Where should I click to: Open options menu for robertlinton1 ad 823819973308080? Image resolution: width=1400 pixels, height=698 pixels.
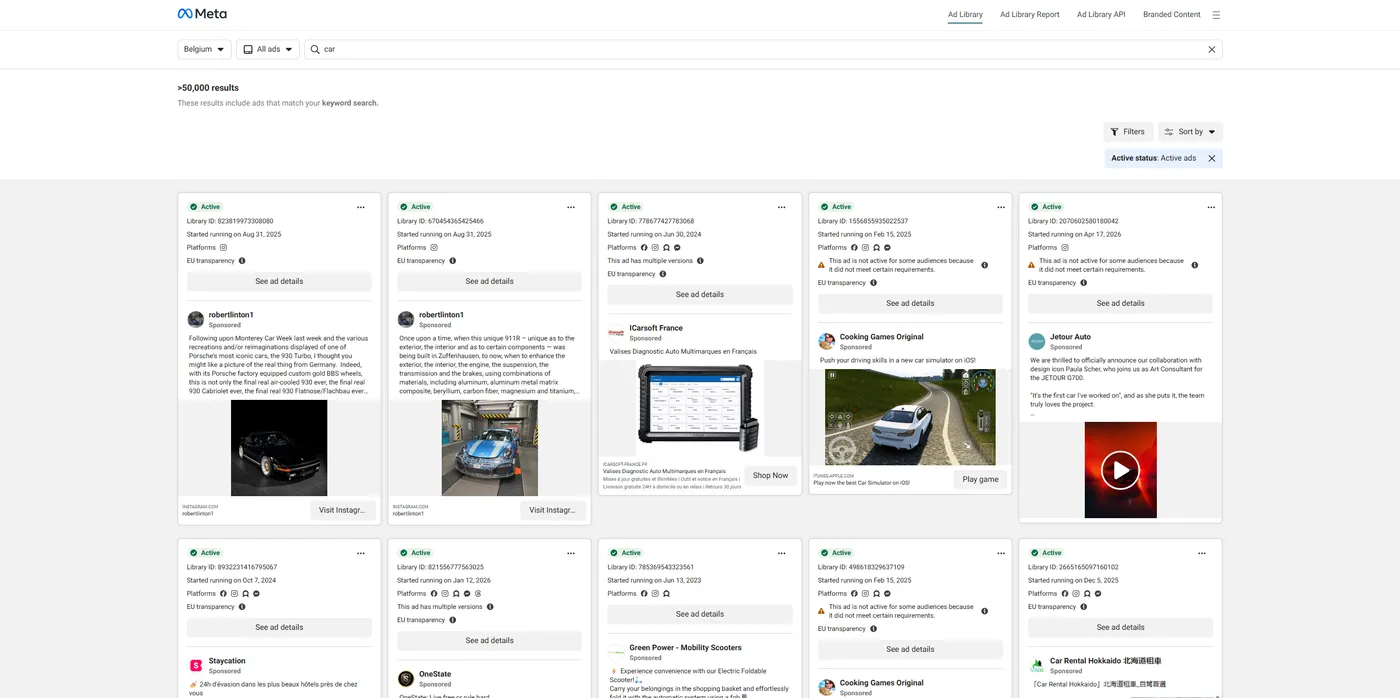361,207
